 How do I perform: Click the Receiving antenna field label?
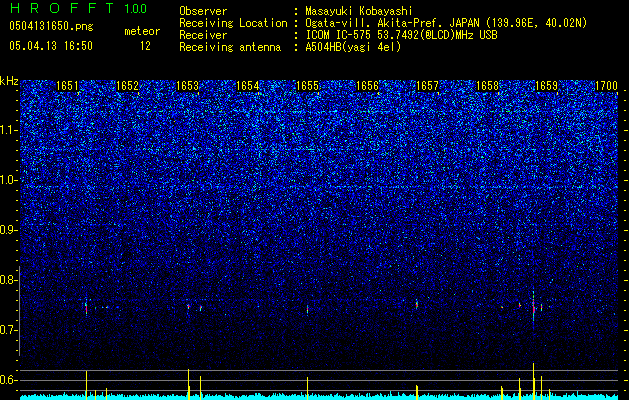(230, 47)
